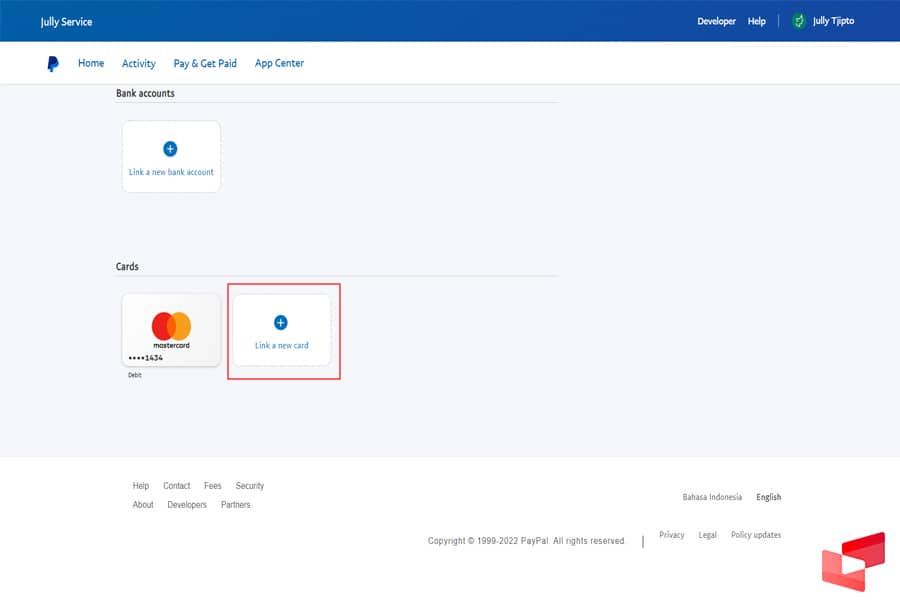
Task: Switch to the Activity tab
Action: pos(139,64)
